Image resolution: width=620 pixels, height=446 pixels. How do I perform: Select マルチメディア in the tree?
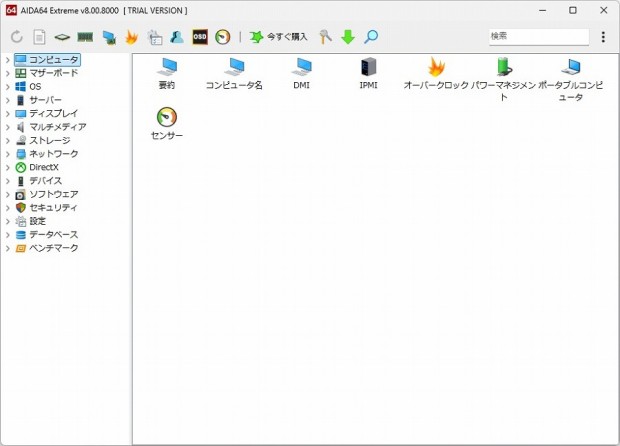point(51,127)
